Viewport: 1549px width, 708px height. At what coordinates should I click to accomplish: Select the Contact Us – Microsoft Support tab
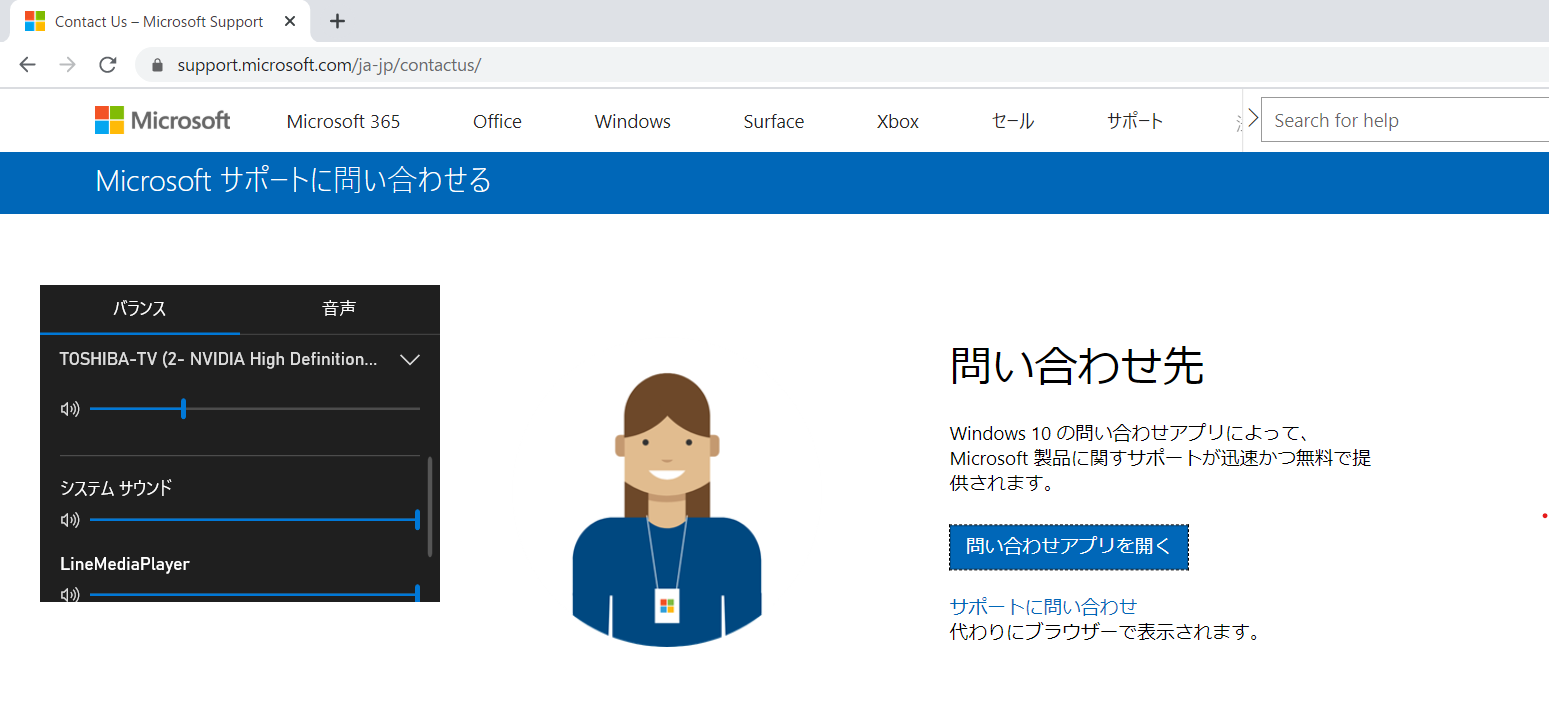tap(160, 21)
